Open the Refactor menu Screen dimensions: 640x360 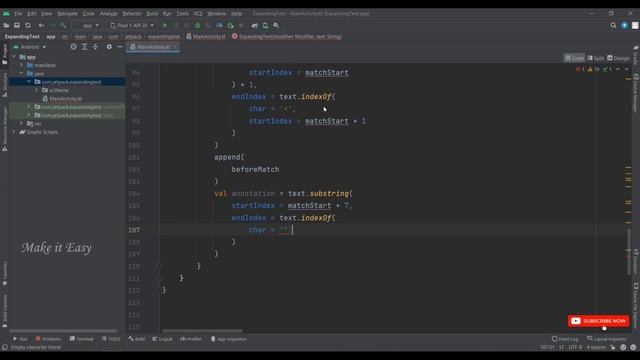point(132,13)
